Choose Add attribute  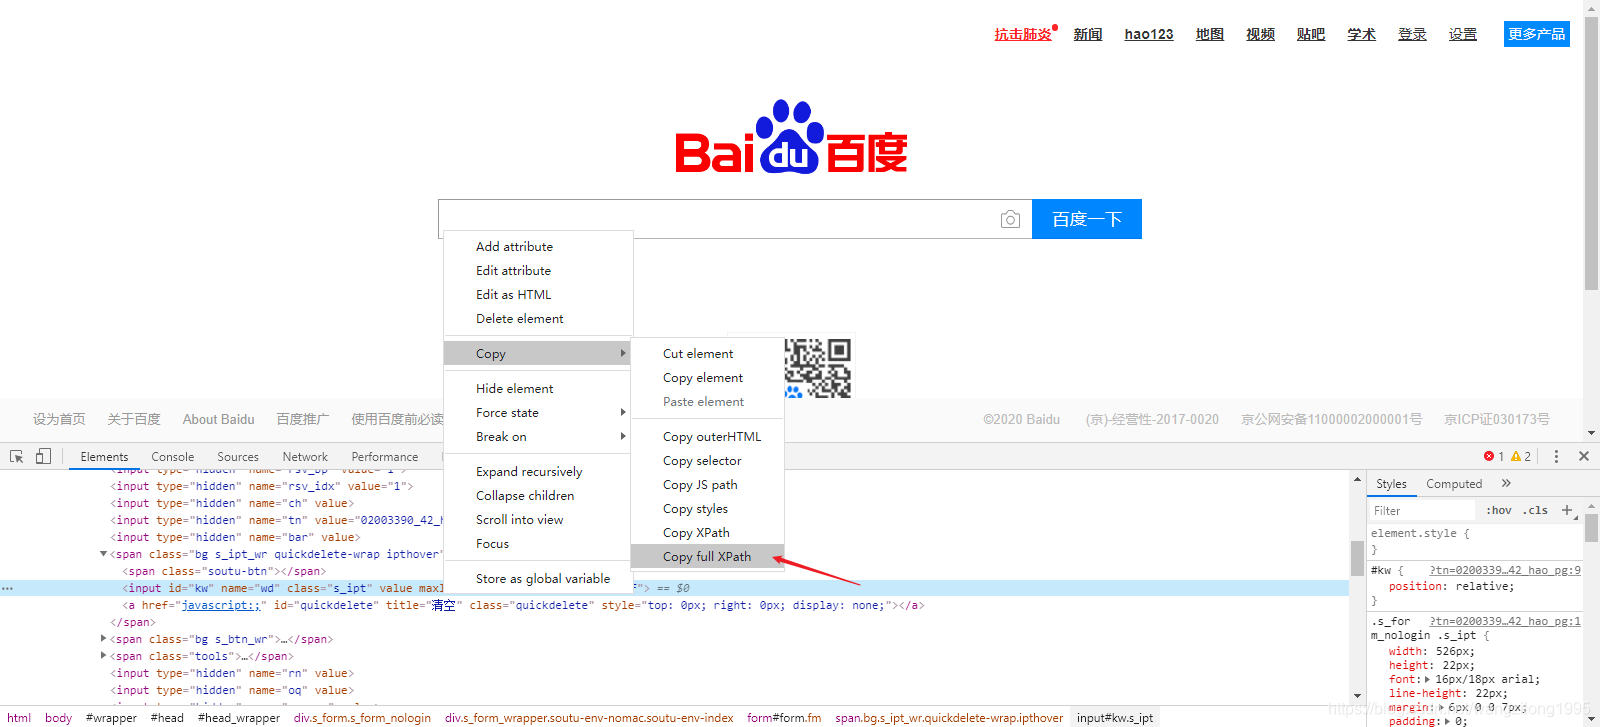click(x=538, y=246)
